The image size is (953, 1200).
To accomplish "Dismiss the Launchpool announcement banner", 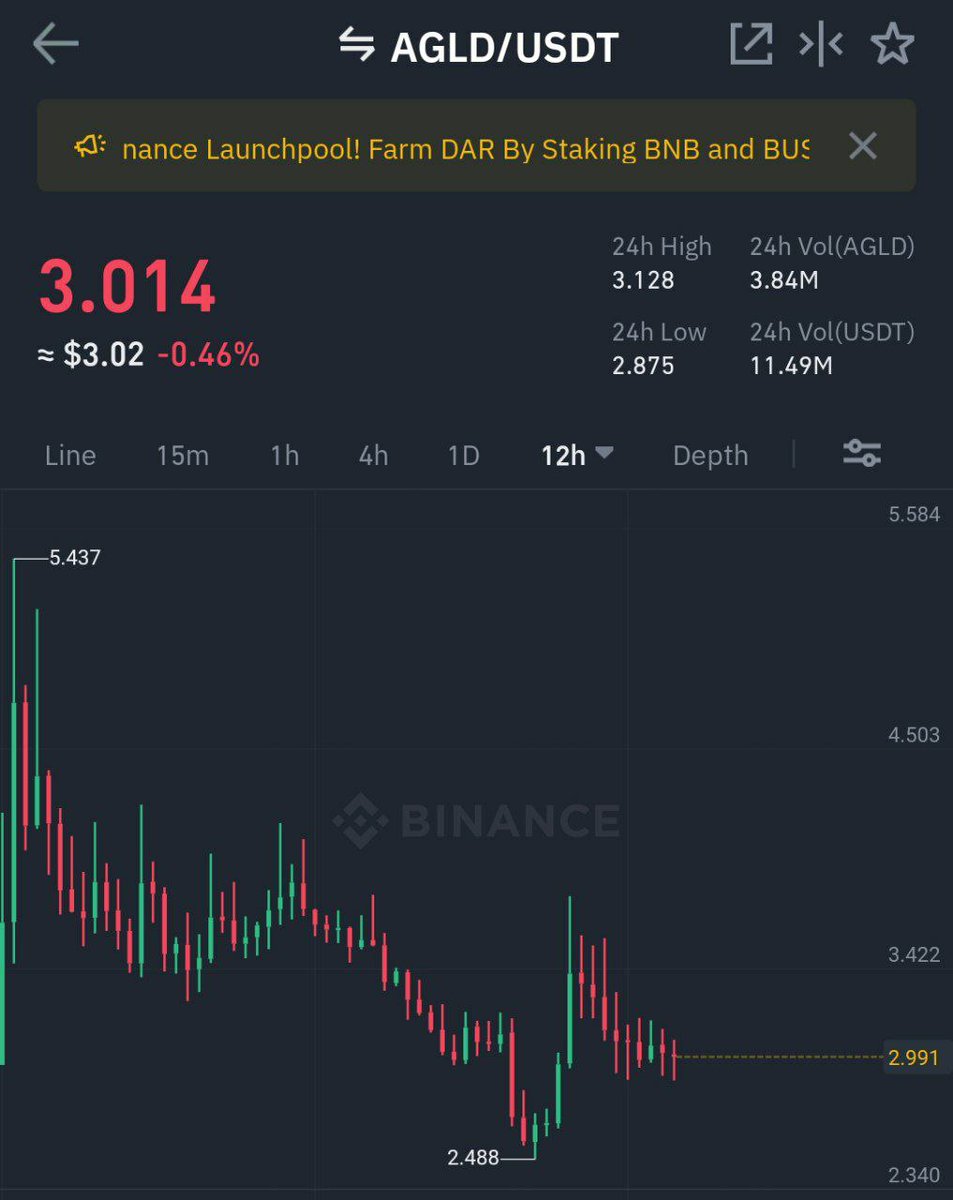I will (862, 147).
